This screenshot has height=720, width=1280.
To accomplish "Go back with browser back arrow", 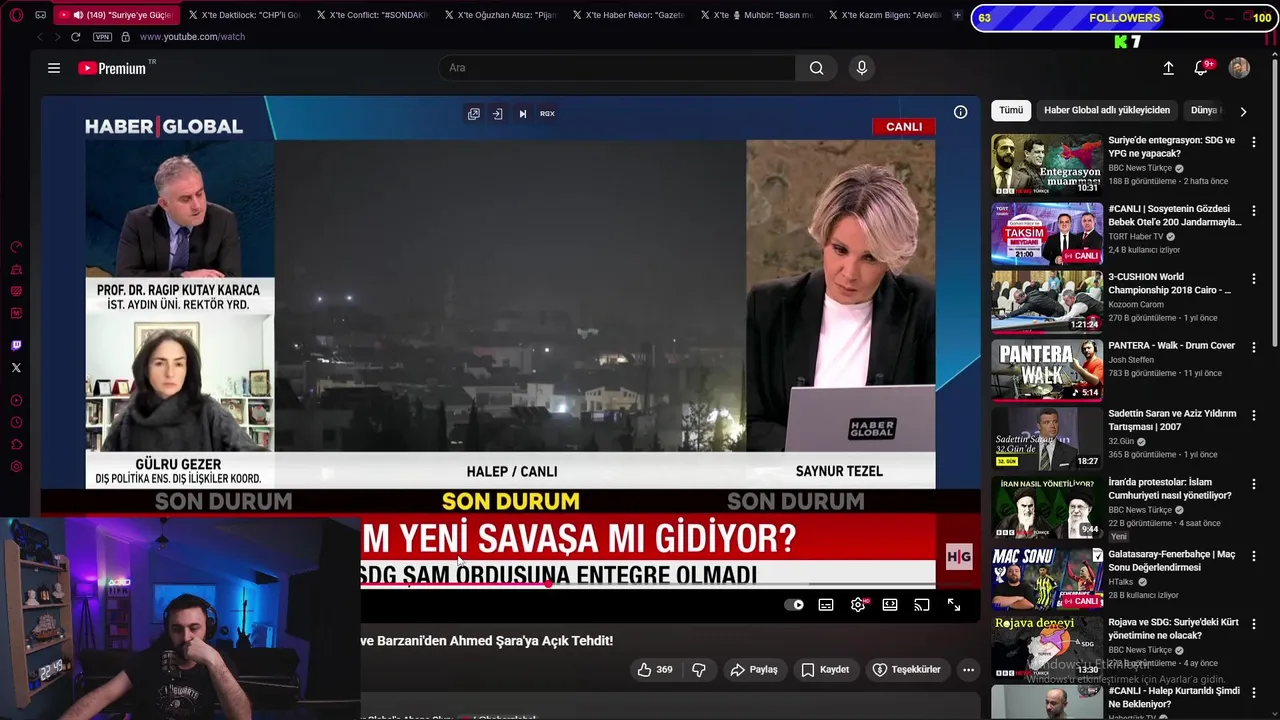I will tap(40, 37).
